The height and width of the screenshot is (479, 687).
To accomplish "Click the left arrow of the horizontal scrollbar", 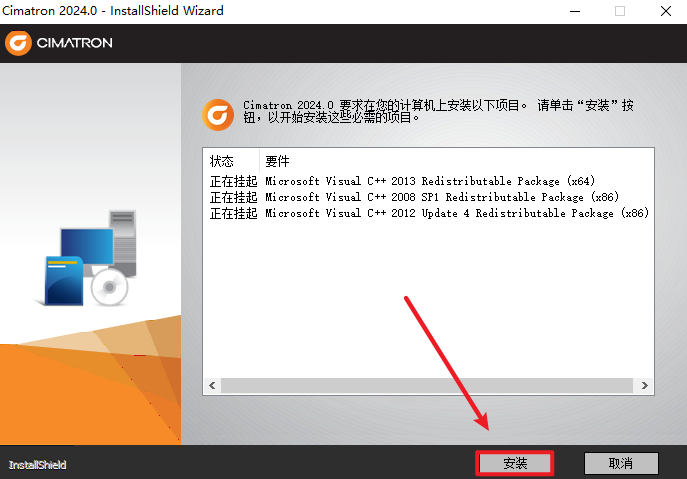I will pos(211,385).
